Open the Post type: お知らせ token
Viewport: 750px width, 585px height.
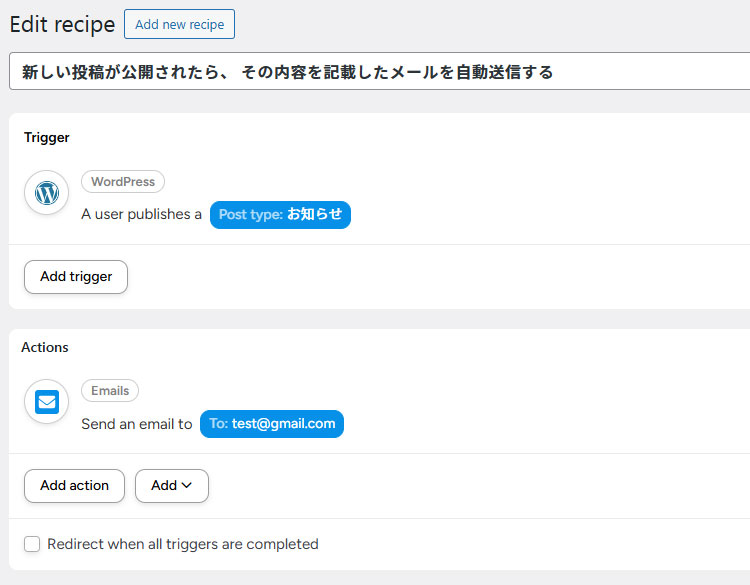click(x=280, y=214)
